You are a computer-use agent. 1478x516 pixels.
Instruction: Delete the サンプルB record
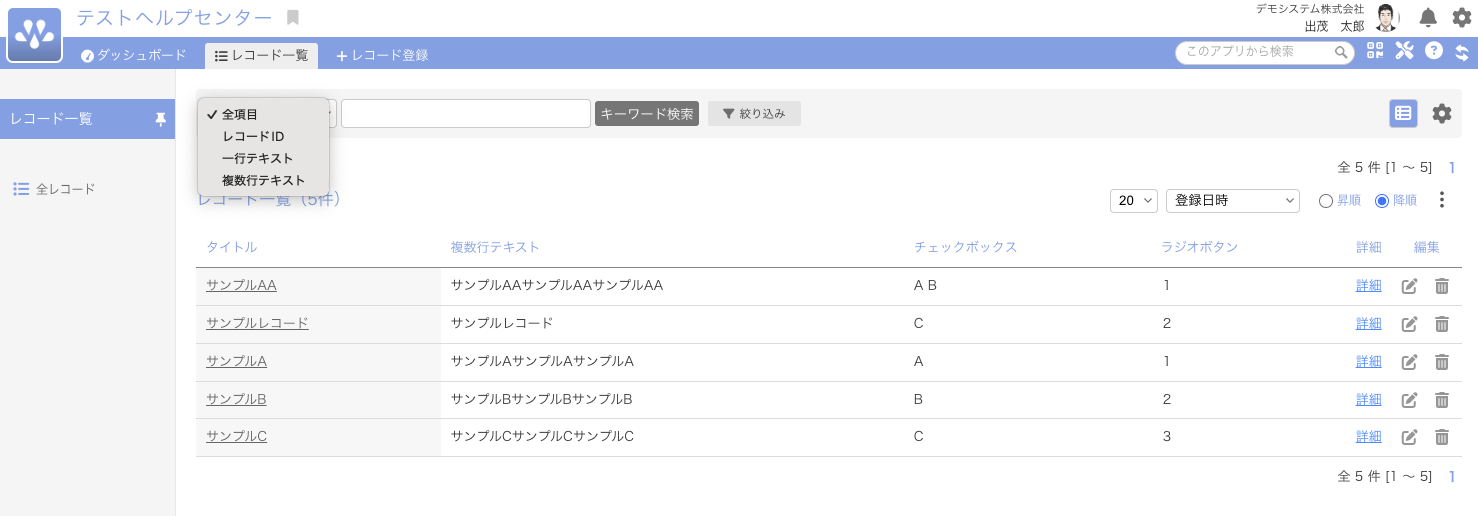[x=1442, y=400]
